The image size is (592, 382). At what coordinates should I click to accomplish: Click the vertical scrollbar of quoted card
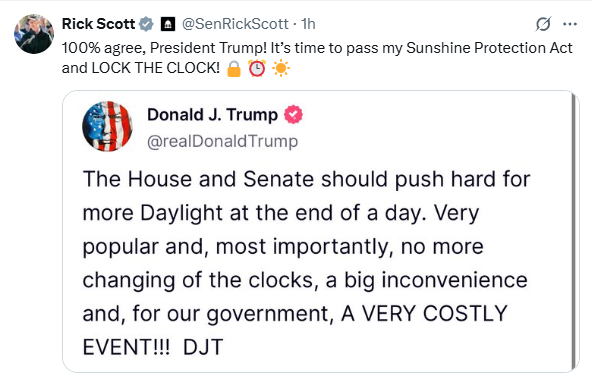point(574,231)
